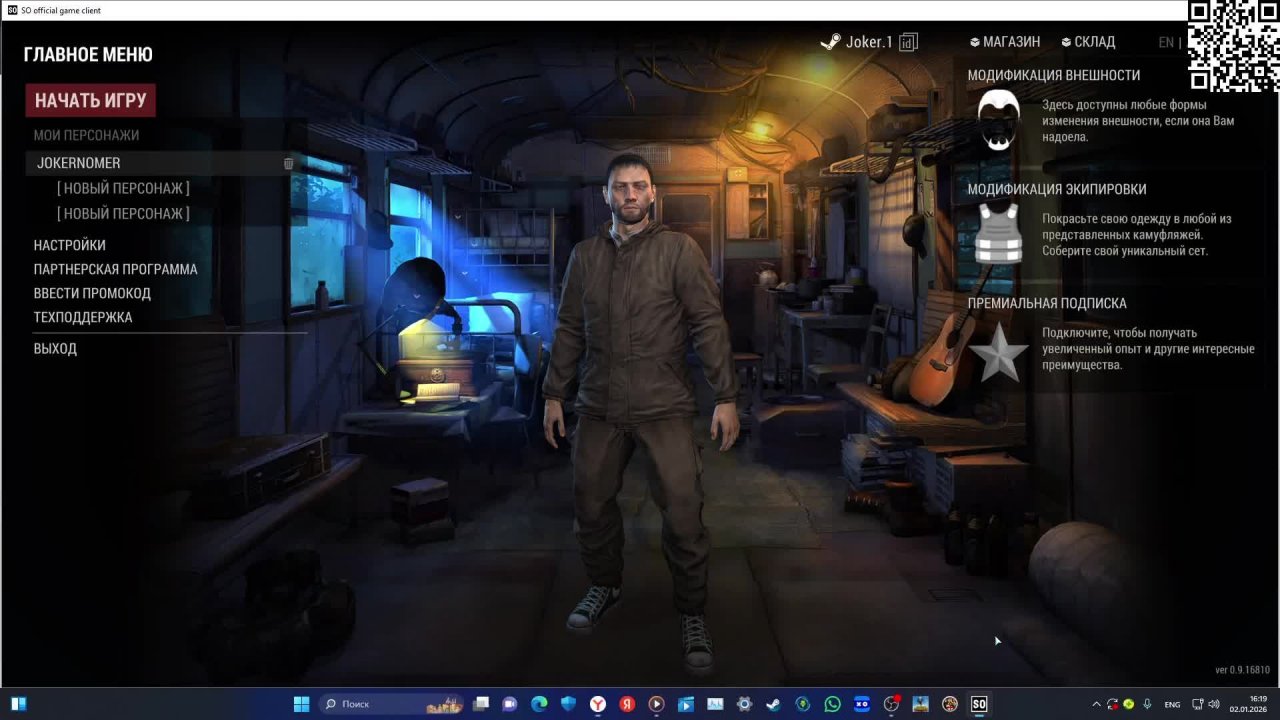1280x720 pixels.
Task: Delete JOKERNOMER character via trash icon
Action: click(288, 163)
